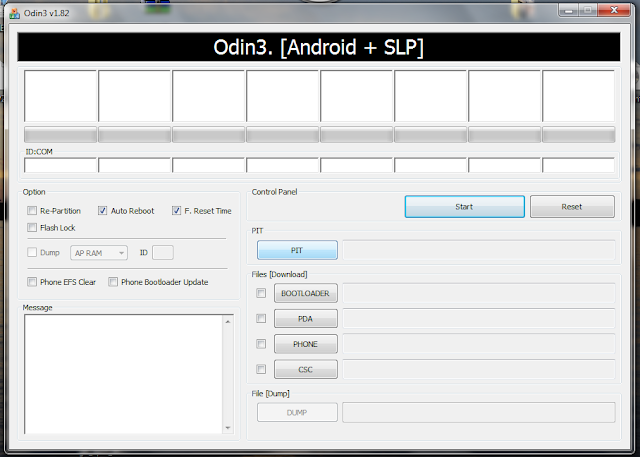
Task: Click the Message box scroll up arrow
Action: pos(228,322)
